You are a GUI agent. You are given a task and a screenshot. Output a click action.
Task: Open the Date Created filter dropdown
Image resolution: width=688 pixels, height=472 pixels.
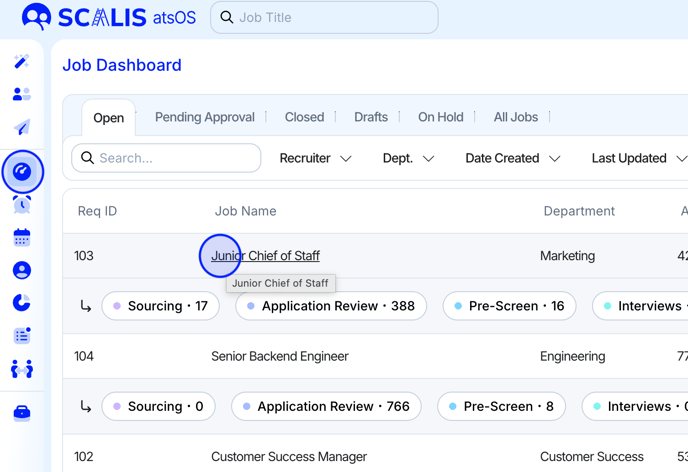(x=512, y=158)
